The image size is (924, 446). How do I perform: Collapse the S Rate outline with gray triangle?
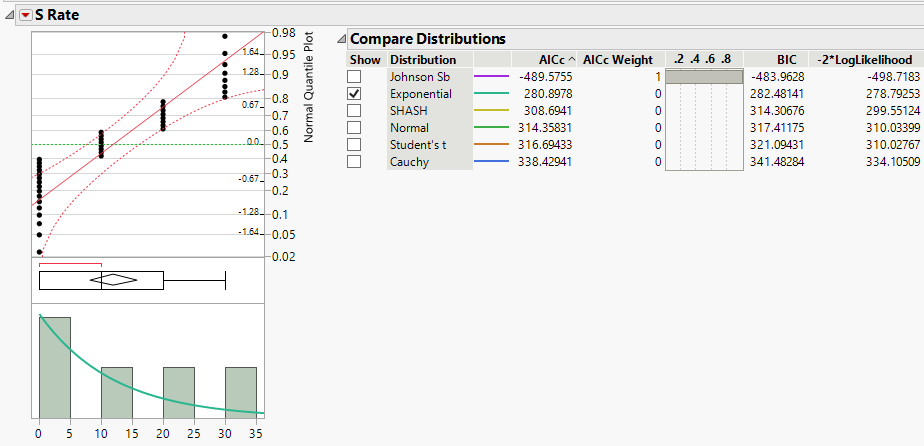[x=10, y=15]
